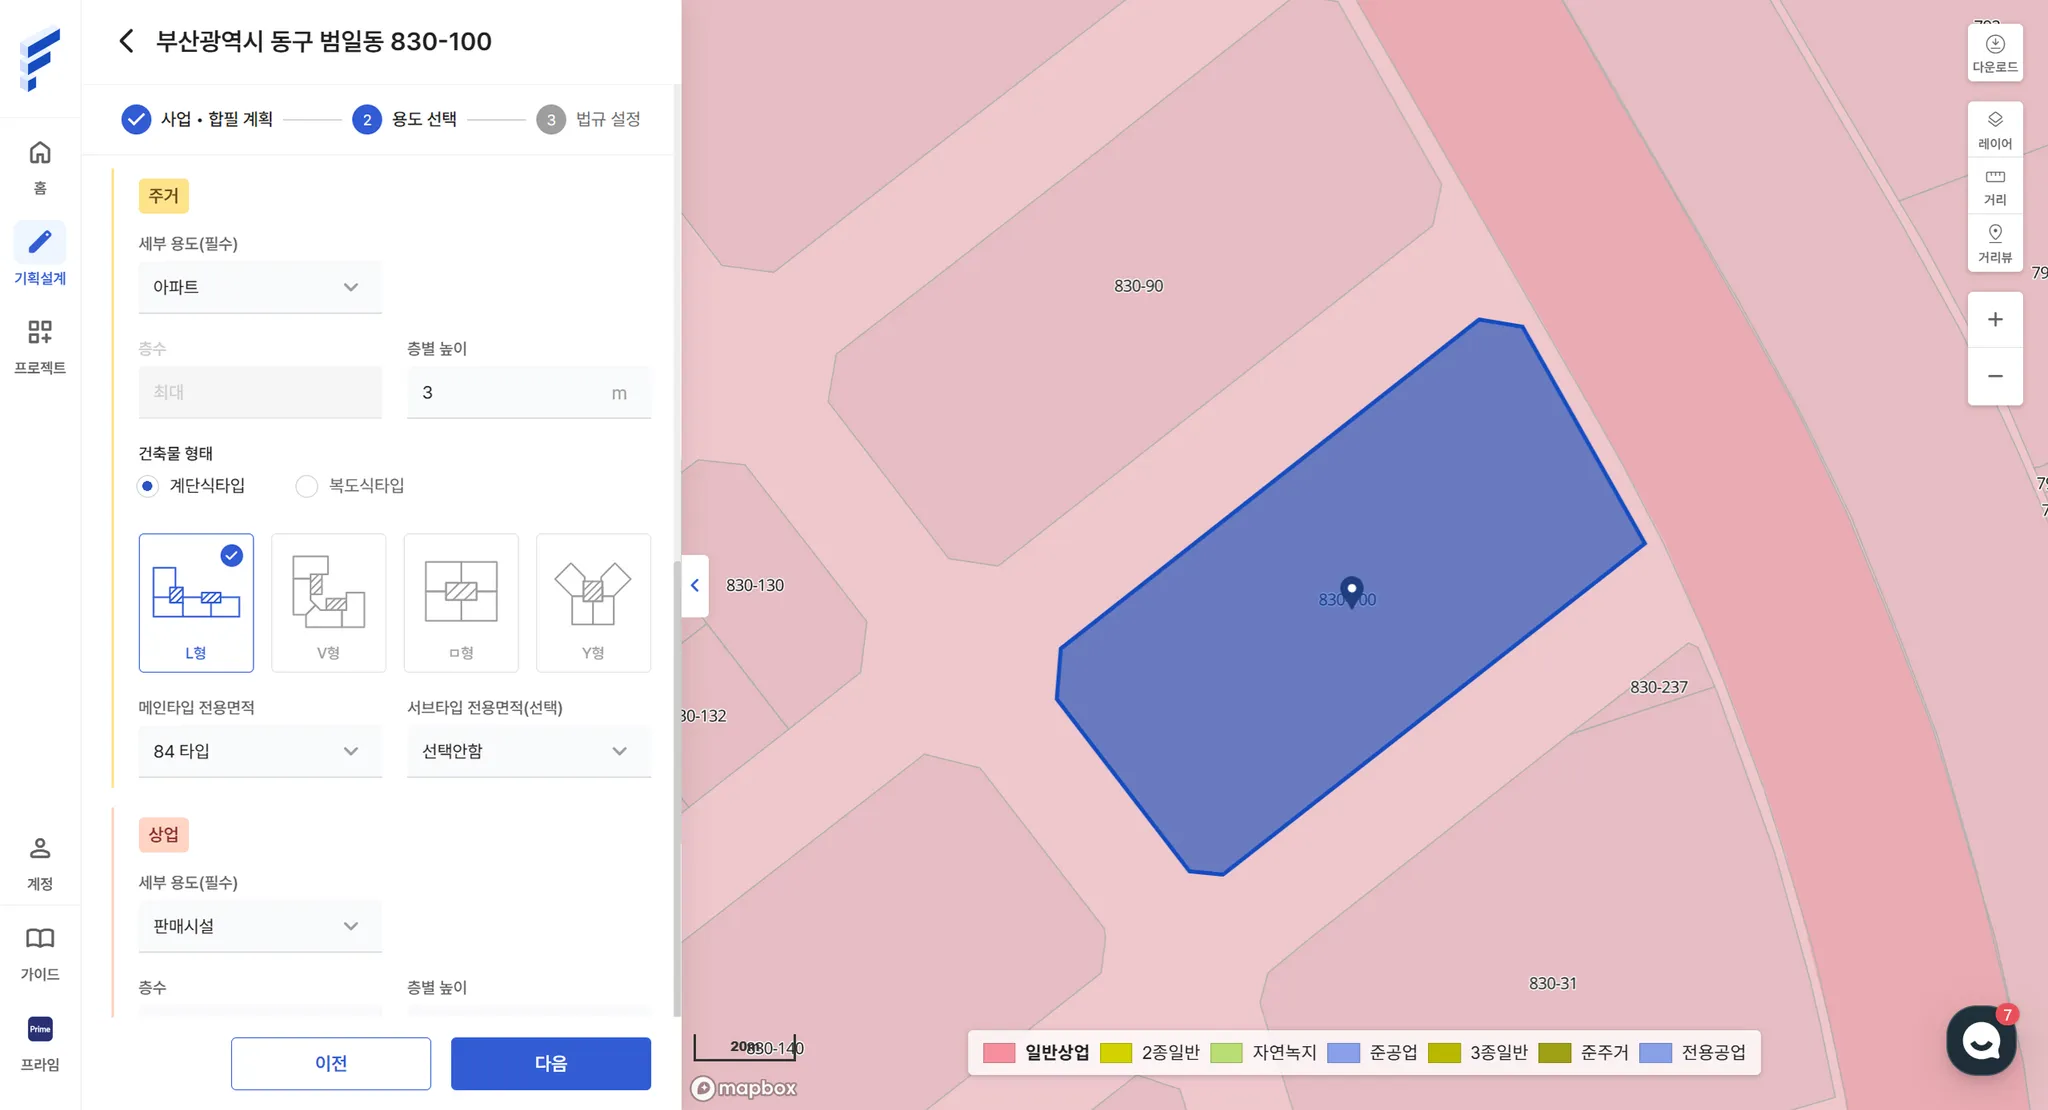This screenshot has height=1110, width=2048.
Task: Go to step 3 법규 설정
Action: point(589,119)
